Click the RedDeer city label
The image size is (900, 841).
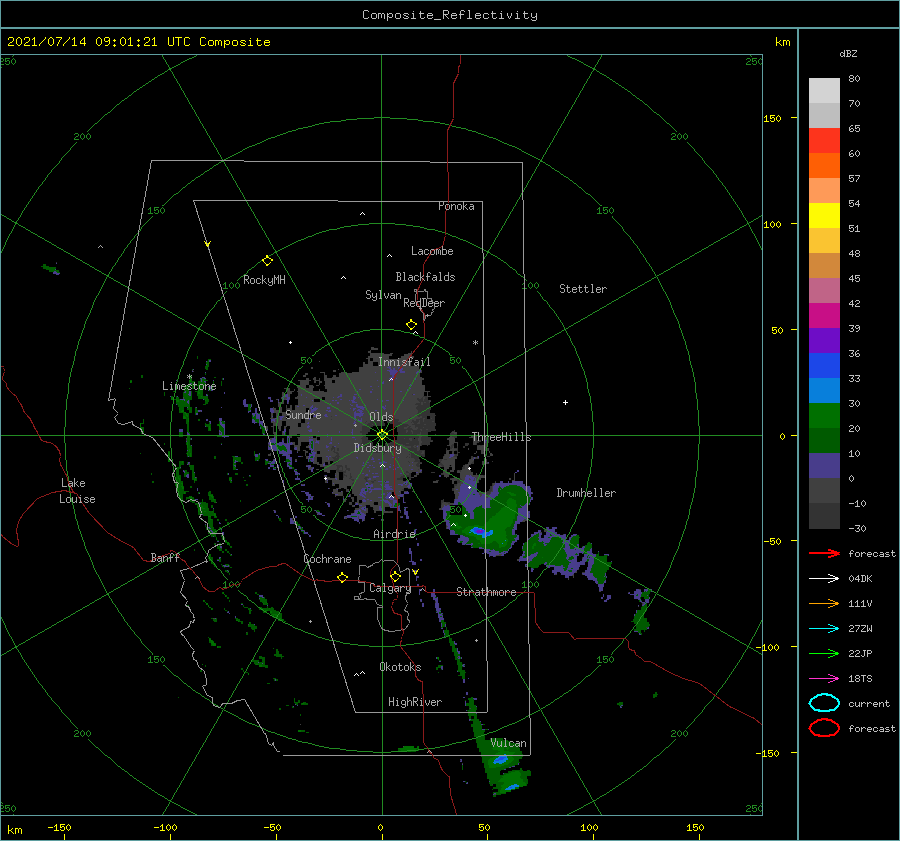(424, 303)
